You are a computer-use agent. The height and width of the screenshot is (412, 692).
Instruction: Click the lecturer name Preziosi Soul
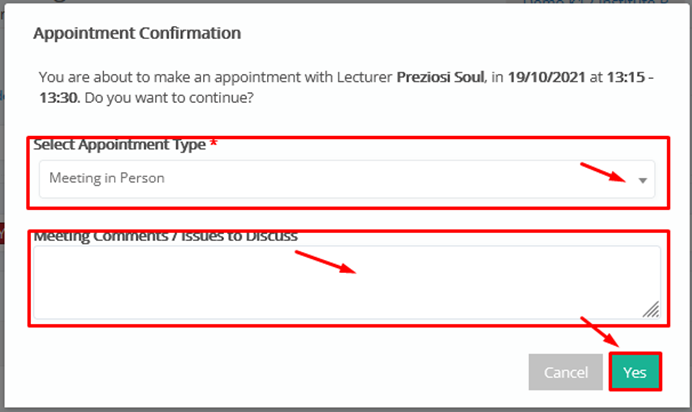click(440, 77)
